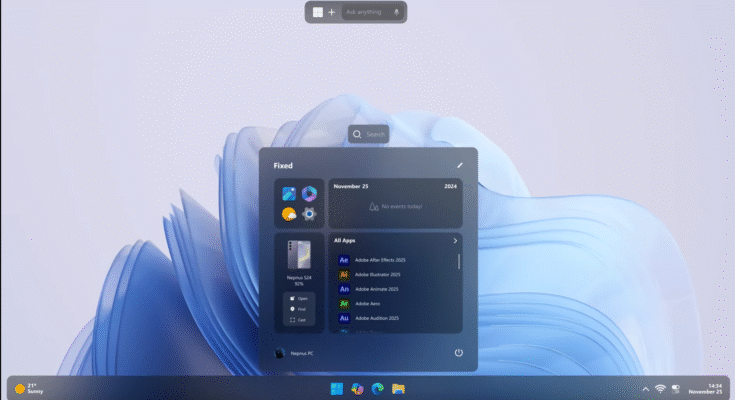Open the clock showing 14:34 November 25
Screen dimensions: 735x400
tap(705, 389)
